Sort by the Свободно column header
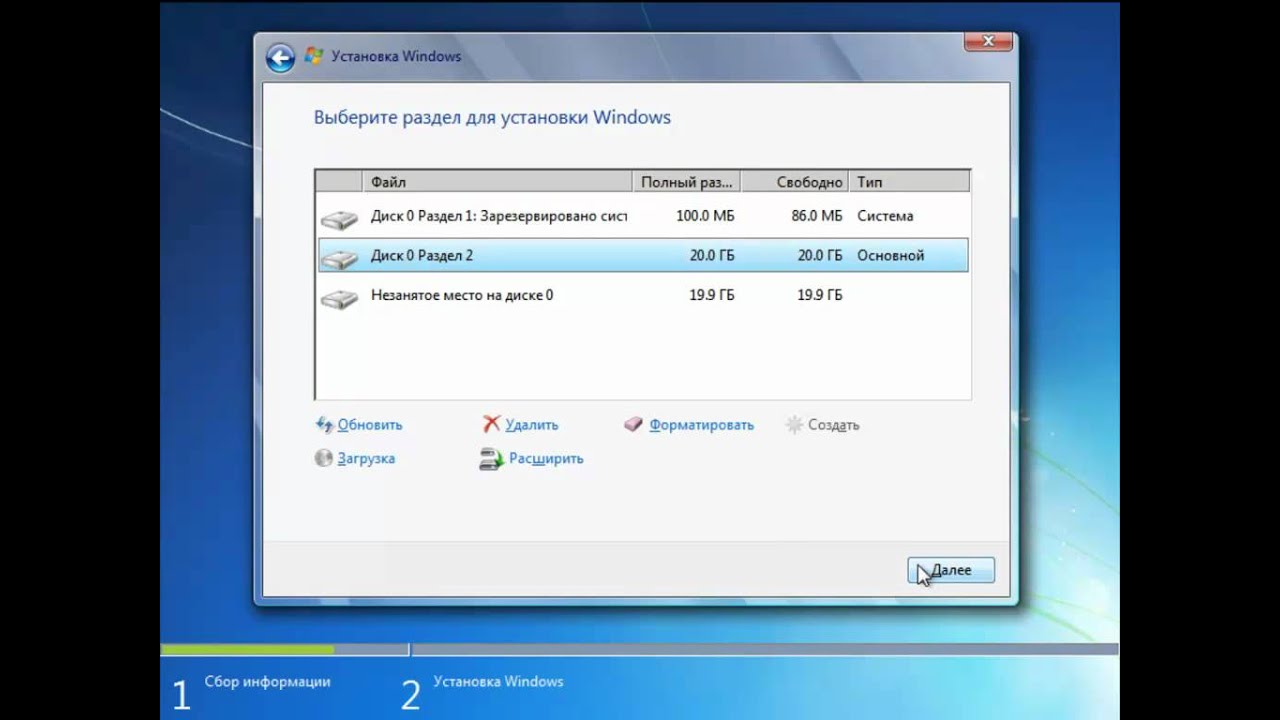The height and width of the screenshot is (720, 1280). pyautogui.click(x=797, y=182)
